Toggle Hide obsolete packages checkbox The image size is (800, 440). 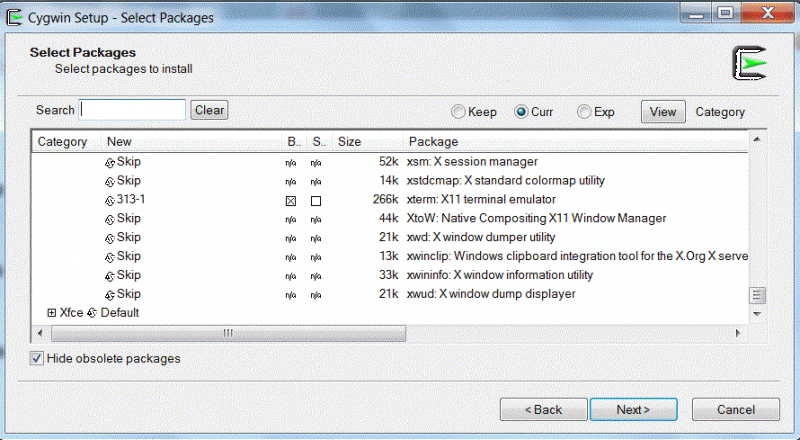(x=37, y=358)
